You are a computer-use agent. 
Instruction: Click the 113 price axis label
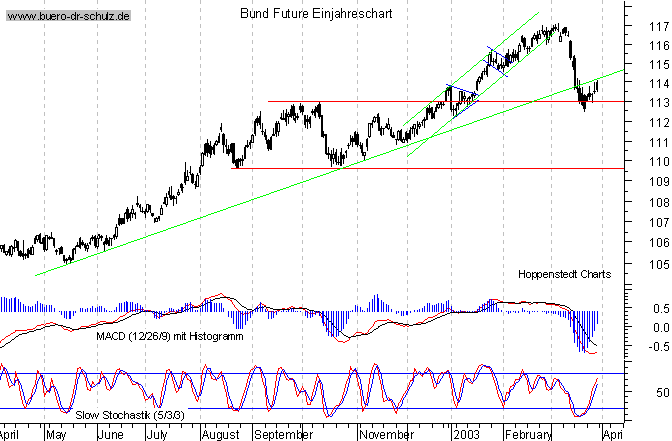pyautogui.click(x=659, y=103)
